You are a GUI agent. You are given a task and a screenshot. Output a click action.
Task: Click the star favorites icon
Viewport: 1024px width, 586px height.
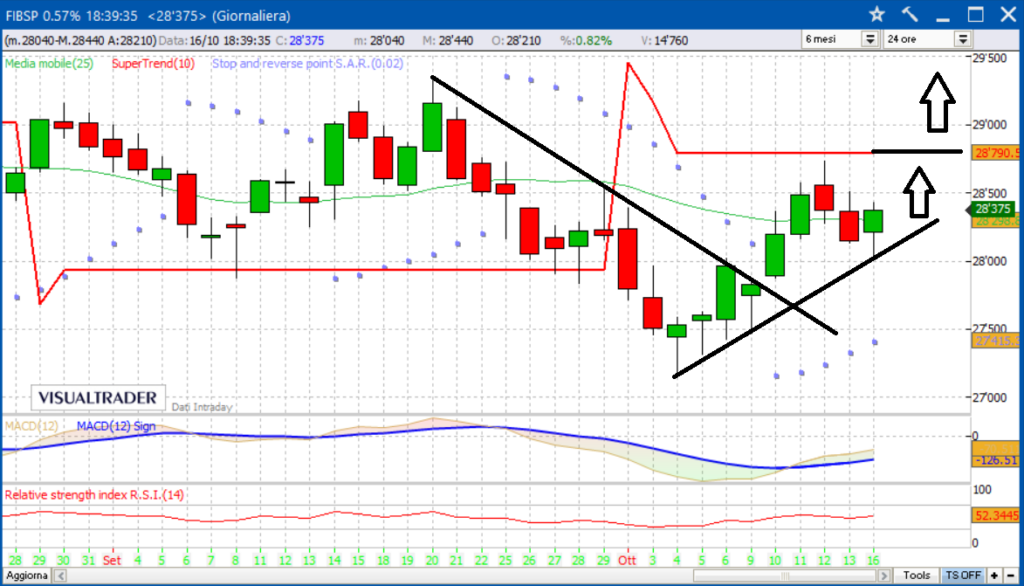click(877, 14)
